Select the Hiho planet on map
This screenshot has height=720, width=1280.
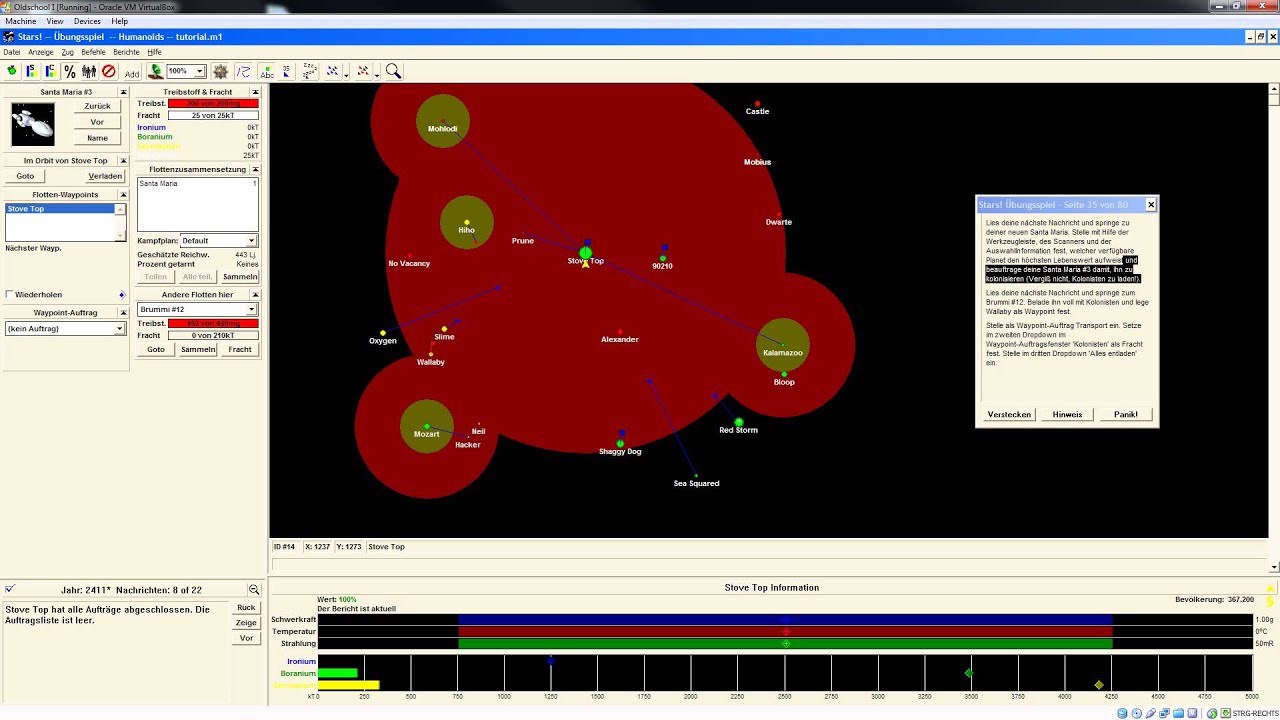(467, 222)
